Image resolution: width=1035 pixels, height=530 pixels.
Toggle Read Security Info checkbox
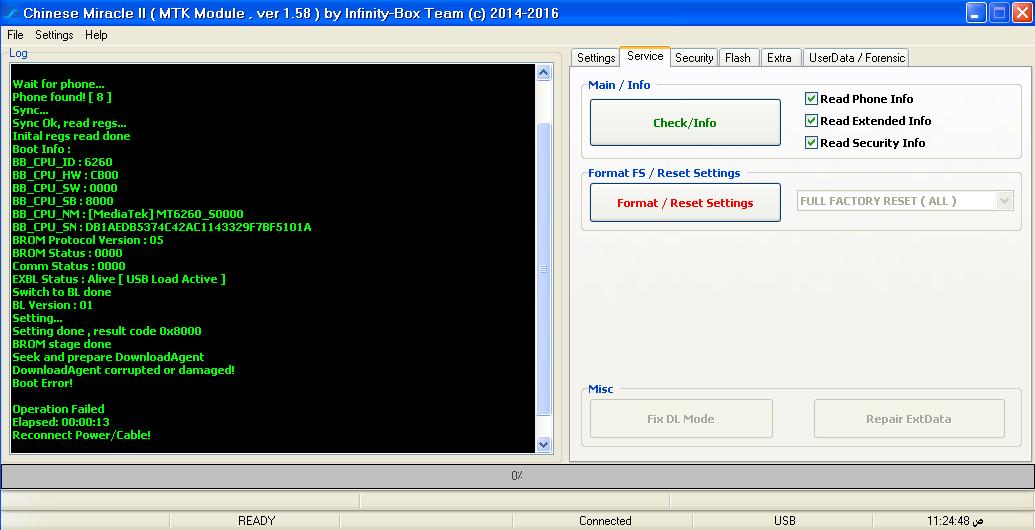pyautogui.click(x=811, y=143)
